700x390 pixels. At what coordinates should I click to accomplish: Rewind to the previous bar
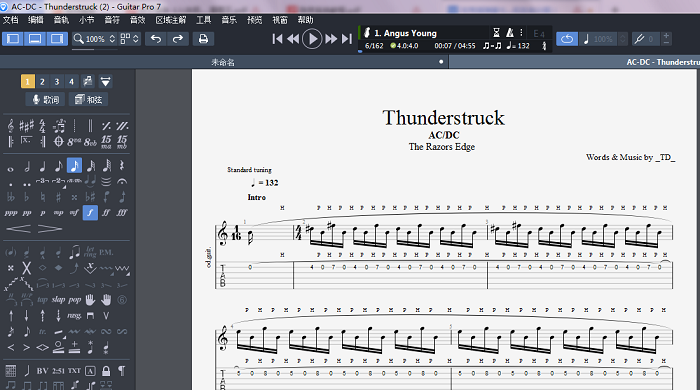(x=293, y=39)
